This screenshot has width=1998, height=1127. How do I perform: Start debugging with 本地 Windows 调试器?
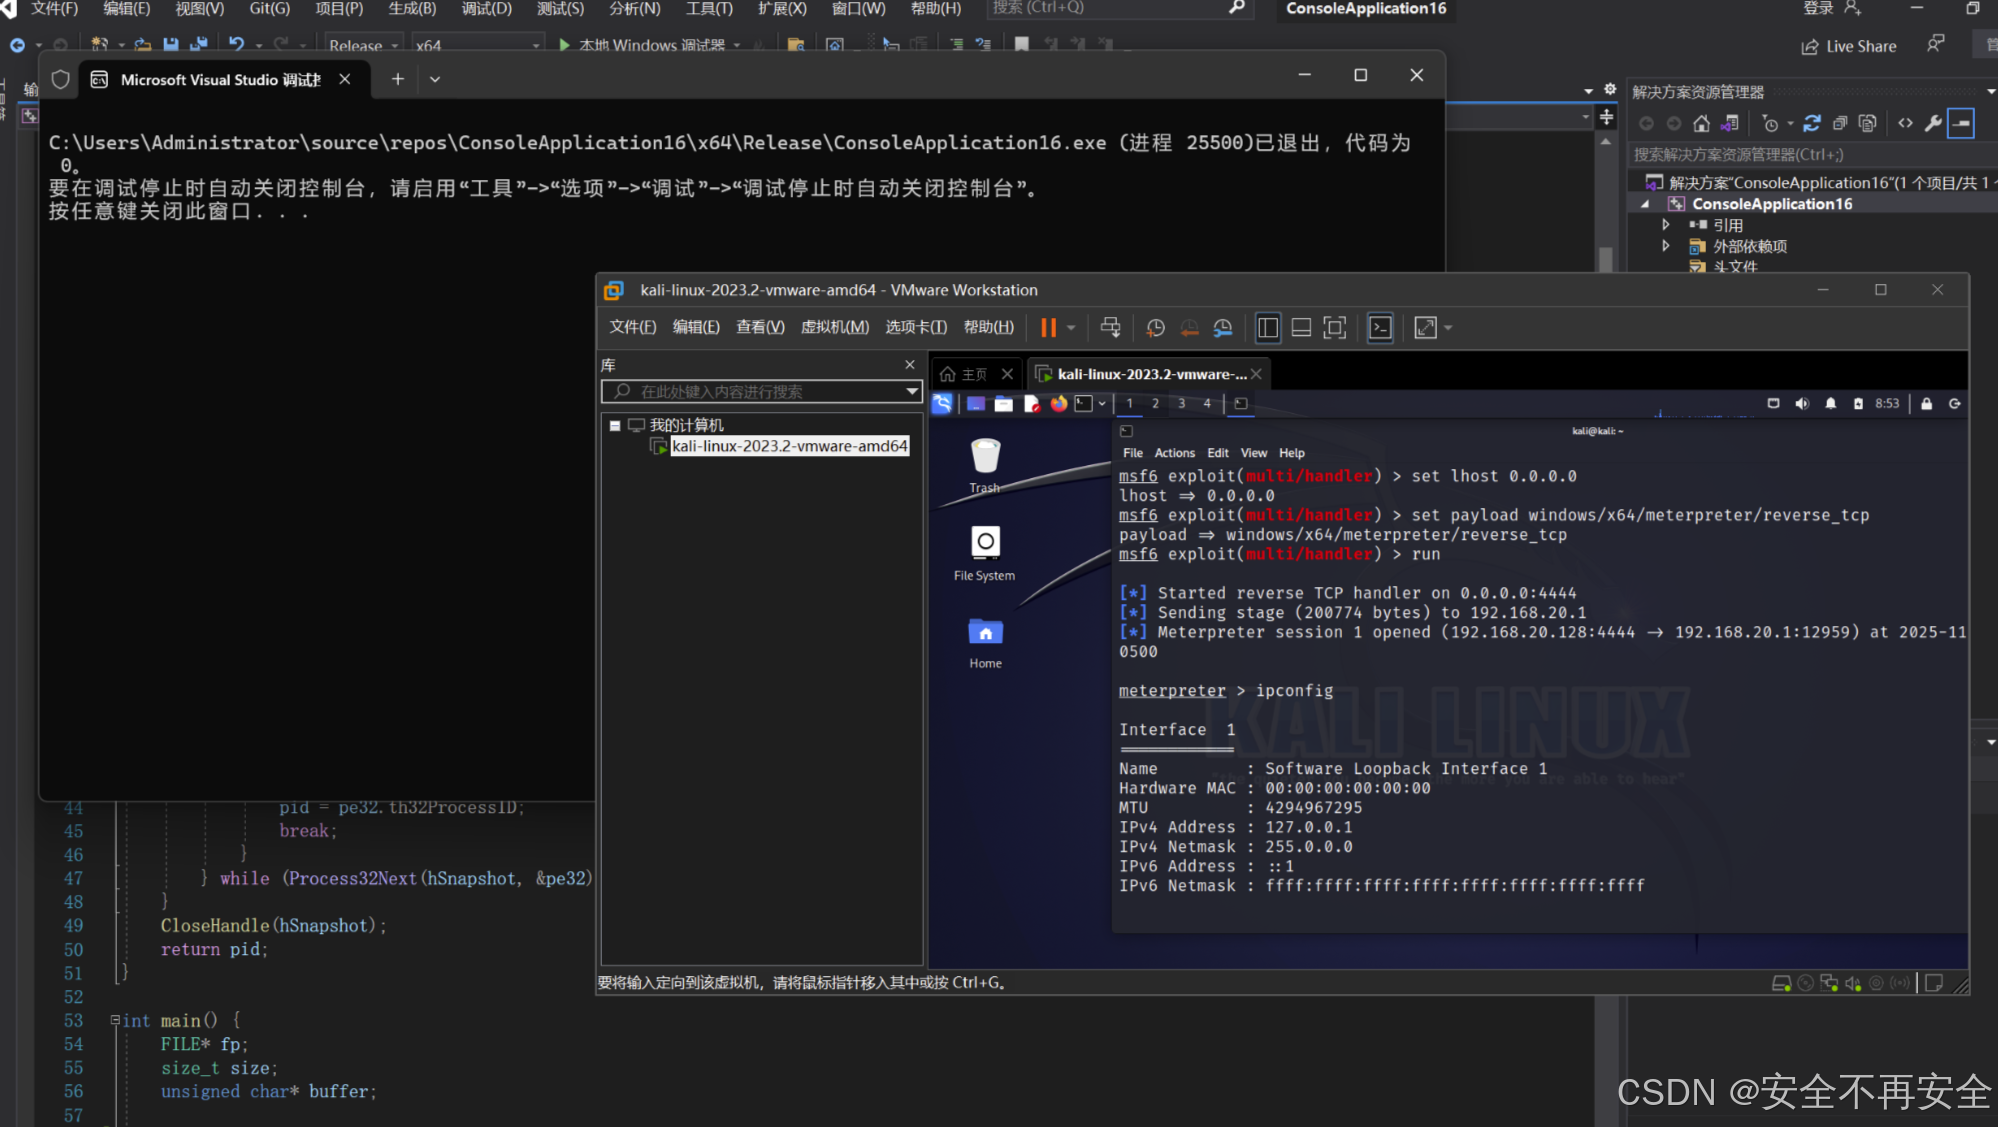[x=641, y=45]
